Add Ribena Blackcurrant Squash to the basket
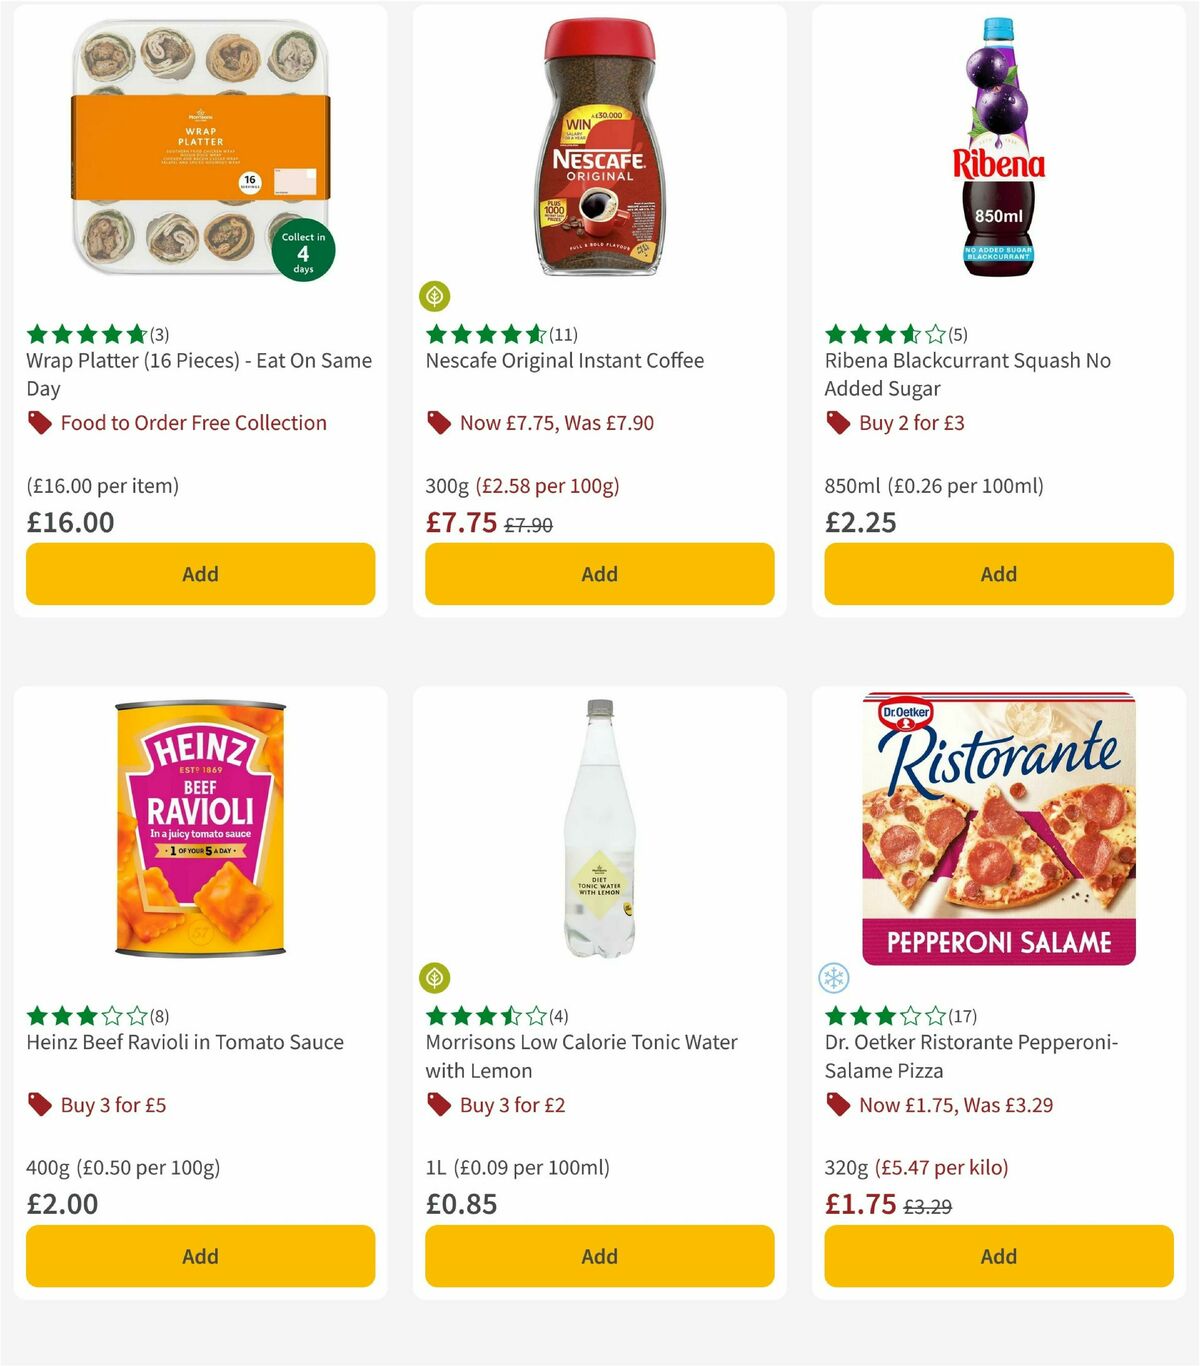The height and width of the screenshot is (1366, 1200). tap(997, 574)
